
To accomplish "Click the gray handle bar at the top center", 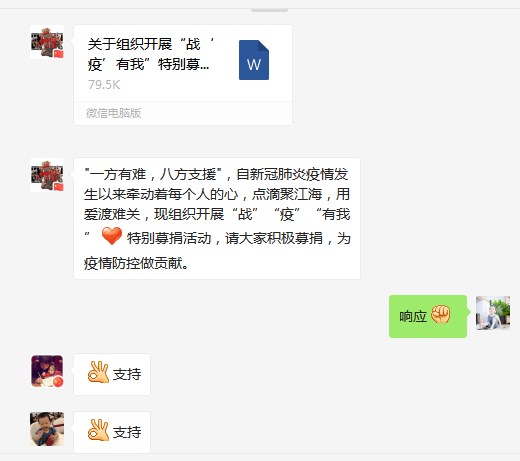I will click(269, 10).
